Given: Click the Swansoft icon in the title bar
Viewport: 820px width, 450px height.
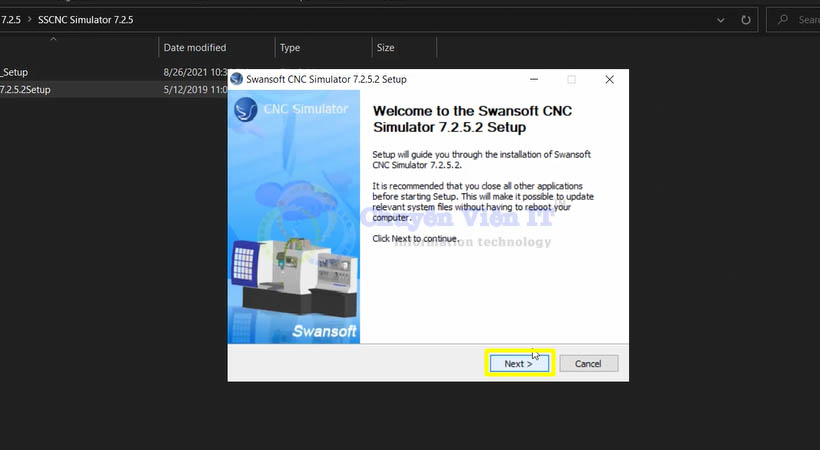Looking at the screenshot, I should click(x=237, y=79).
